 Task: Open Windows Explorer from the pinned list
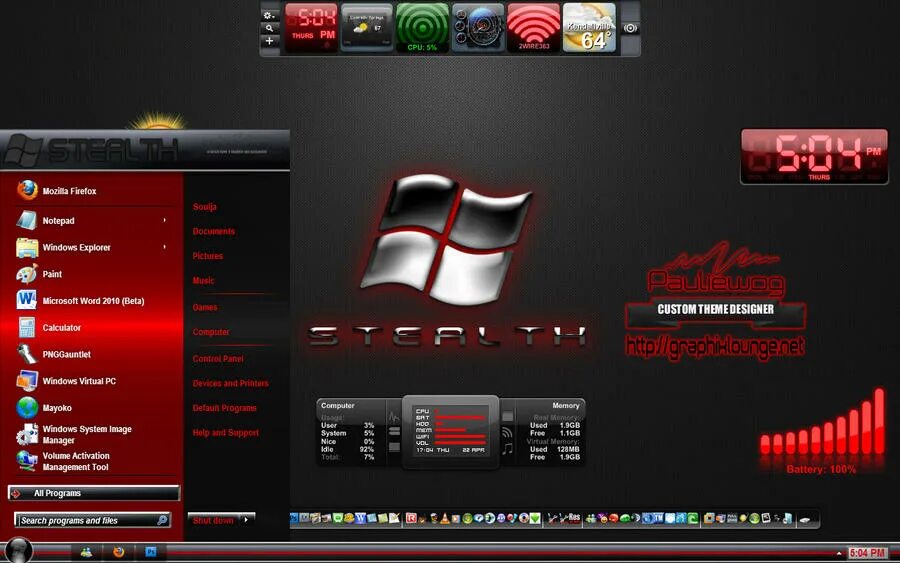click(x=76, y=247)
